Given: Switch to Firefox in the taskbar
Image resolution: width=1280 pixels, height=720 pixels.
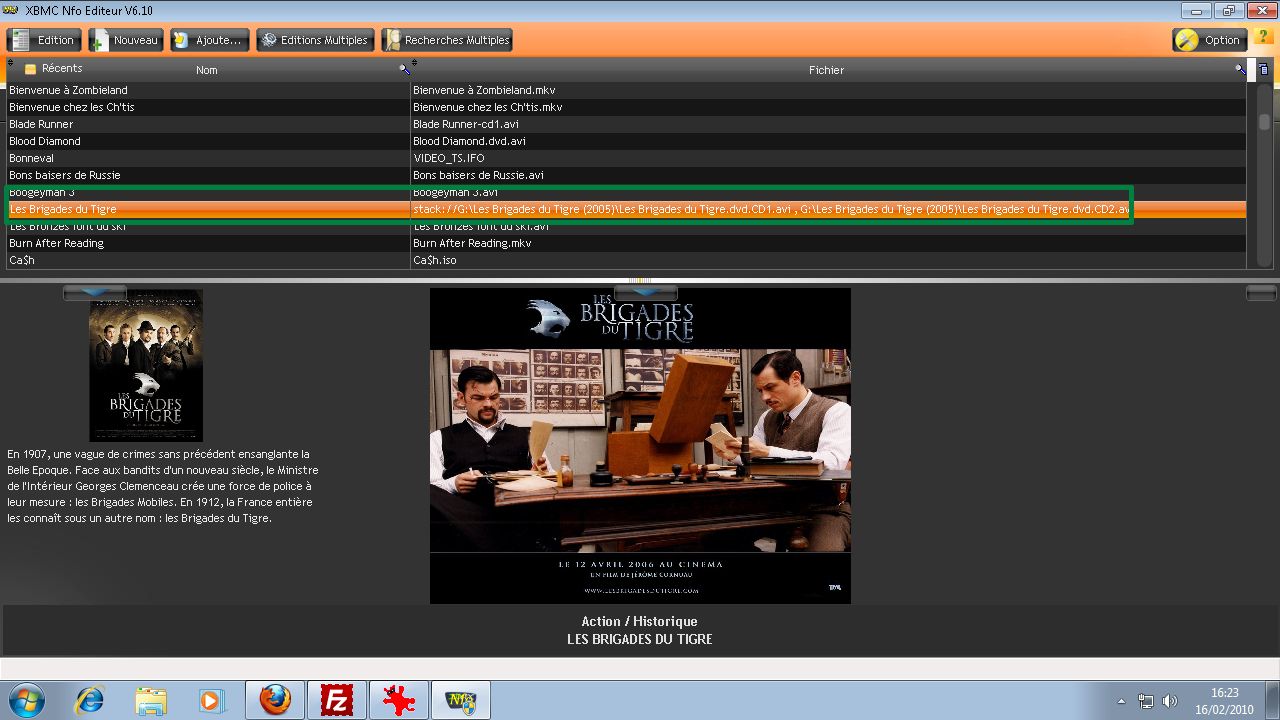Looking at the screenshot, I should pyautogui.click(x=275, y=700).
